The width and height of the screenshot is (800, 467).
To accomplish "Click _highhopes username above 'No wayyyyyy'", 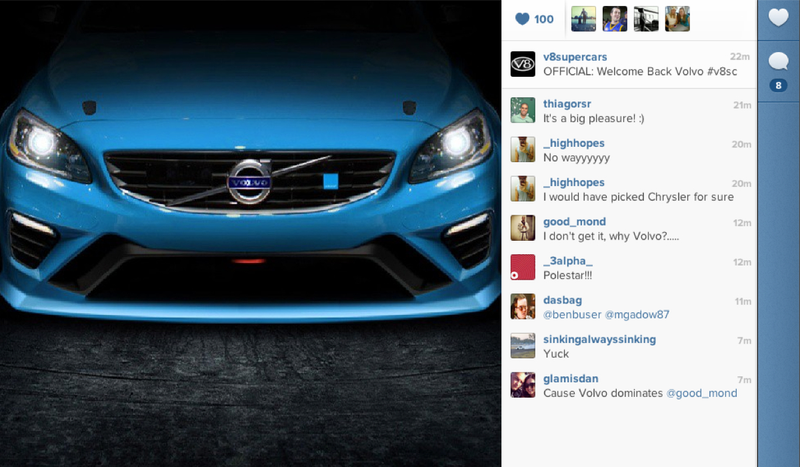I will coord(573,143).
